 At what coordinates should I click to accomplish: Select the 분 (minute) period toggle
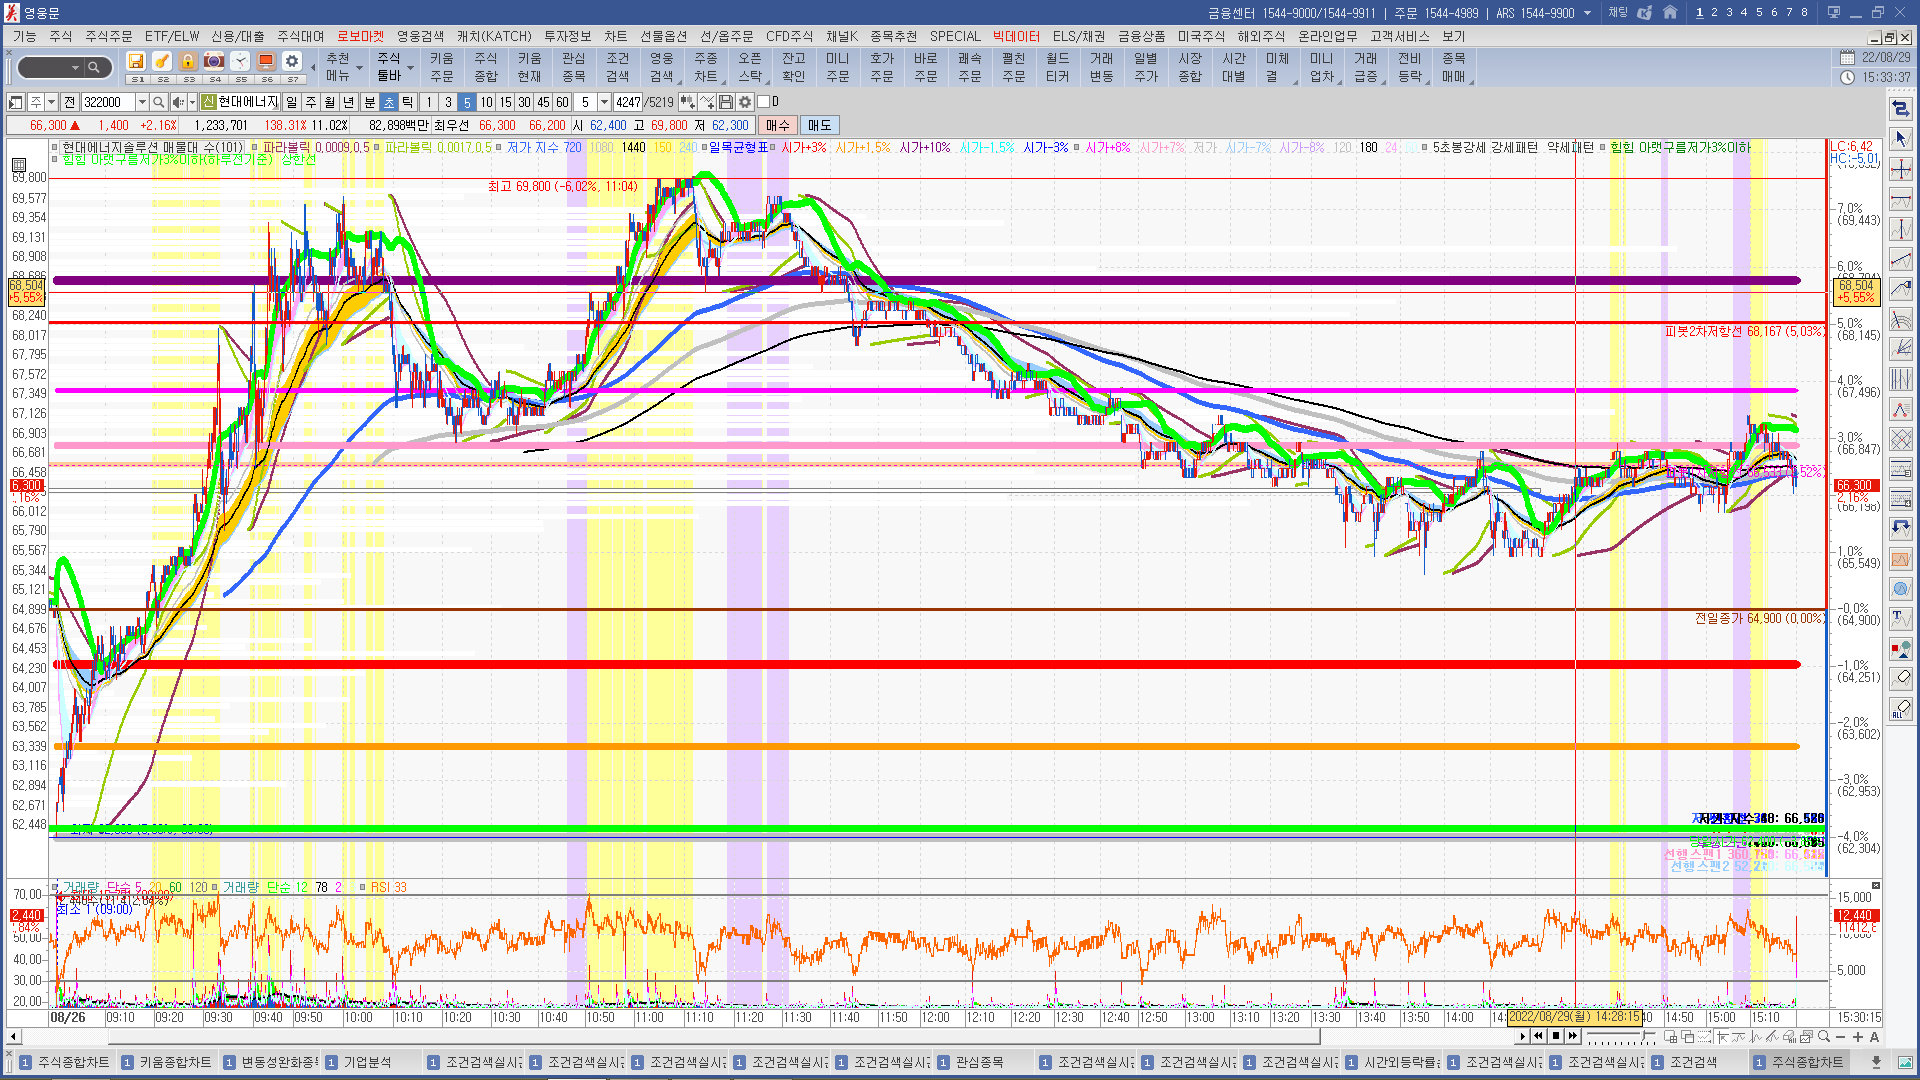[369, 102]
